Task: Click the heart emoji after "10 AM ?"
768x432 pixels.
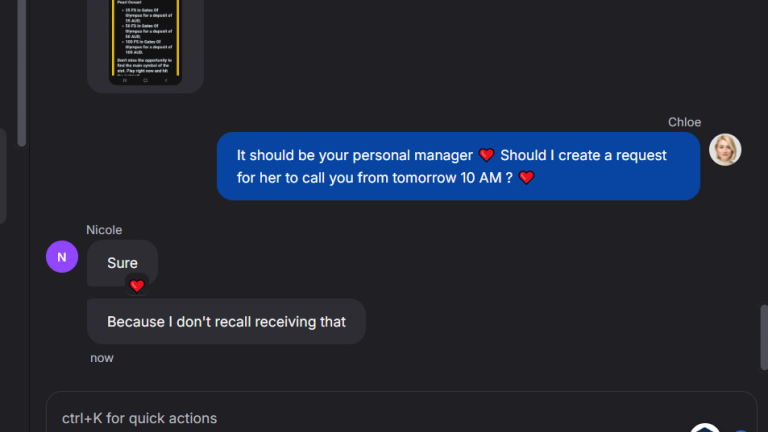Action: tap(527, 177)
